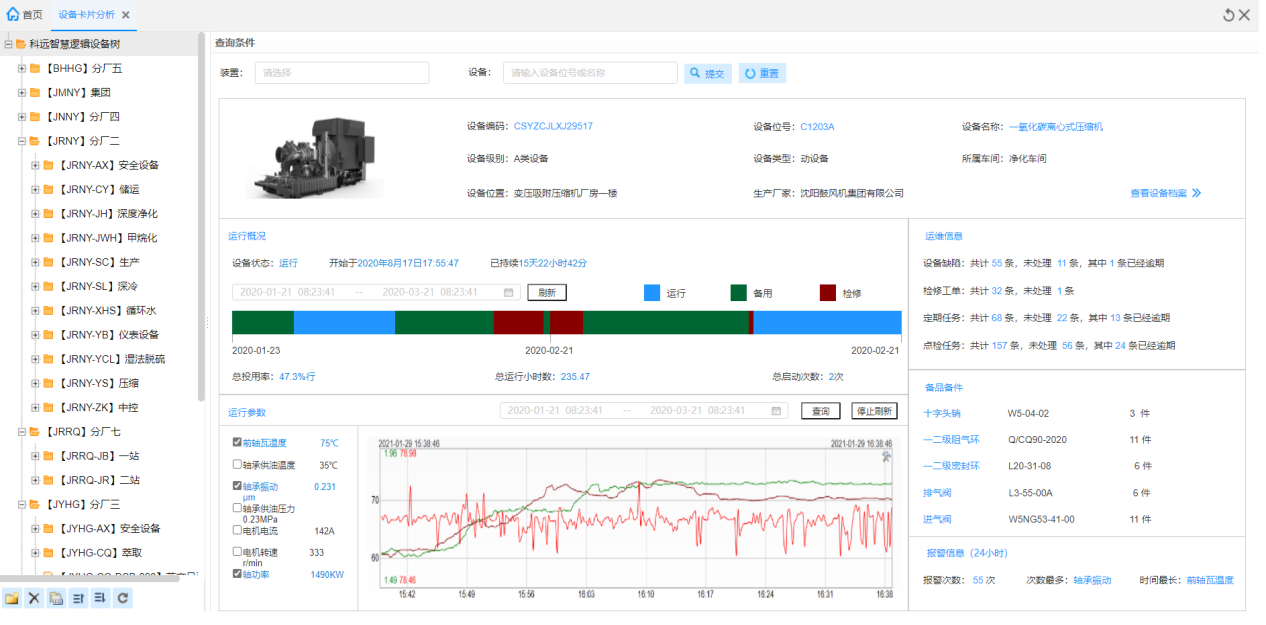Click folder icon of 【JYHG-CQ】萃取

tap(48, 553)
